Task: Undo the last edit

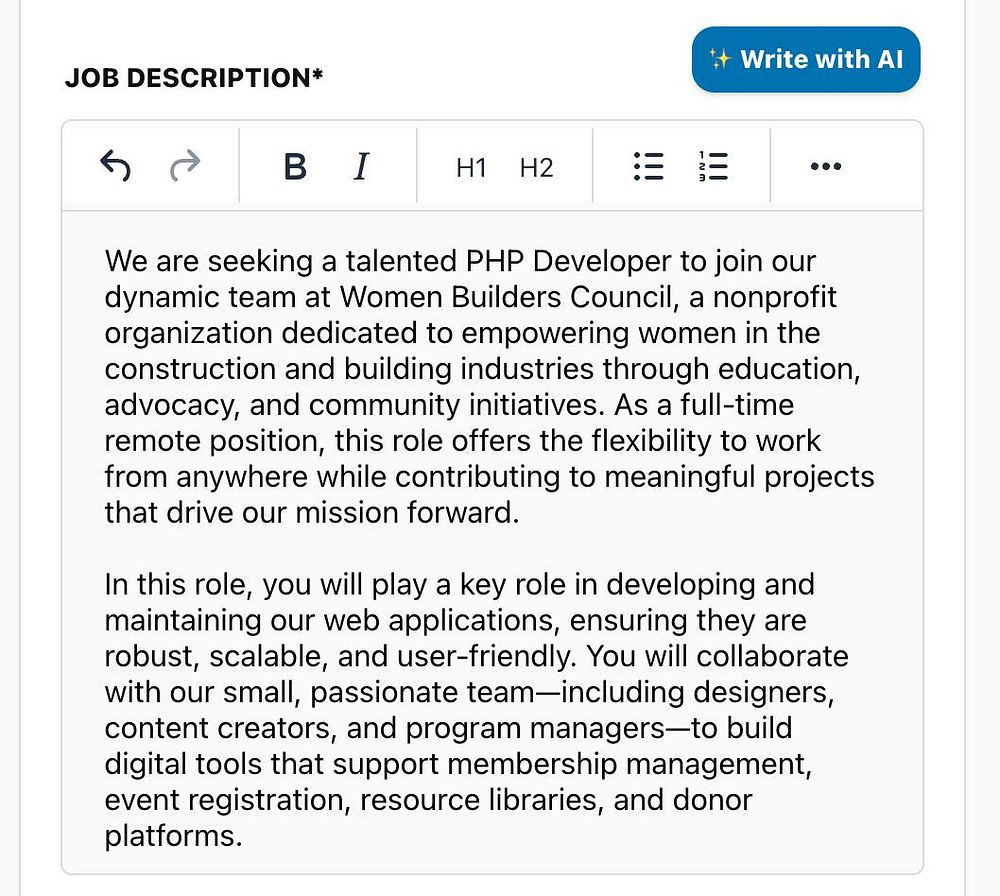Action: (116, 166)
